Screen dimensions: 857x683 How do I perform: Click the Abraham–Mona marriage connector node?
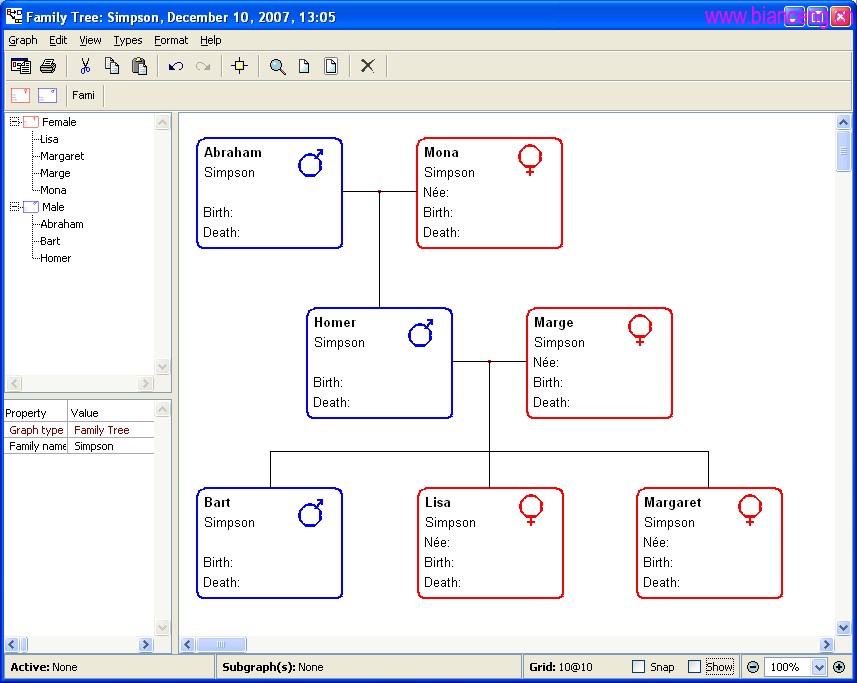click(379, 191)
